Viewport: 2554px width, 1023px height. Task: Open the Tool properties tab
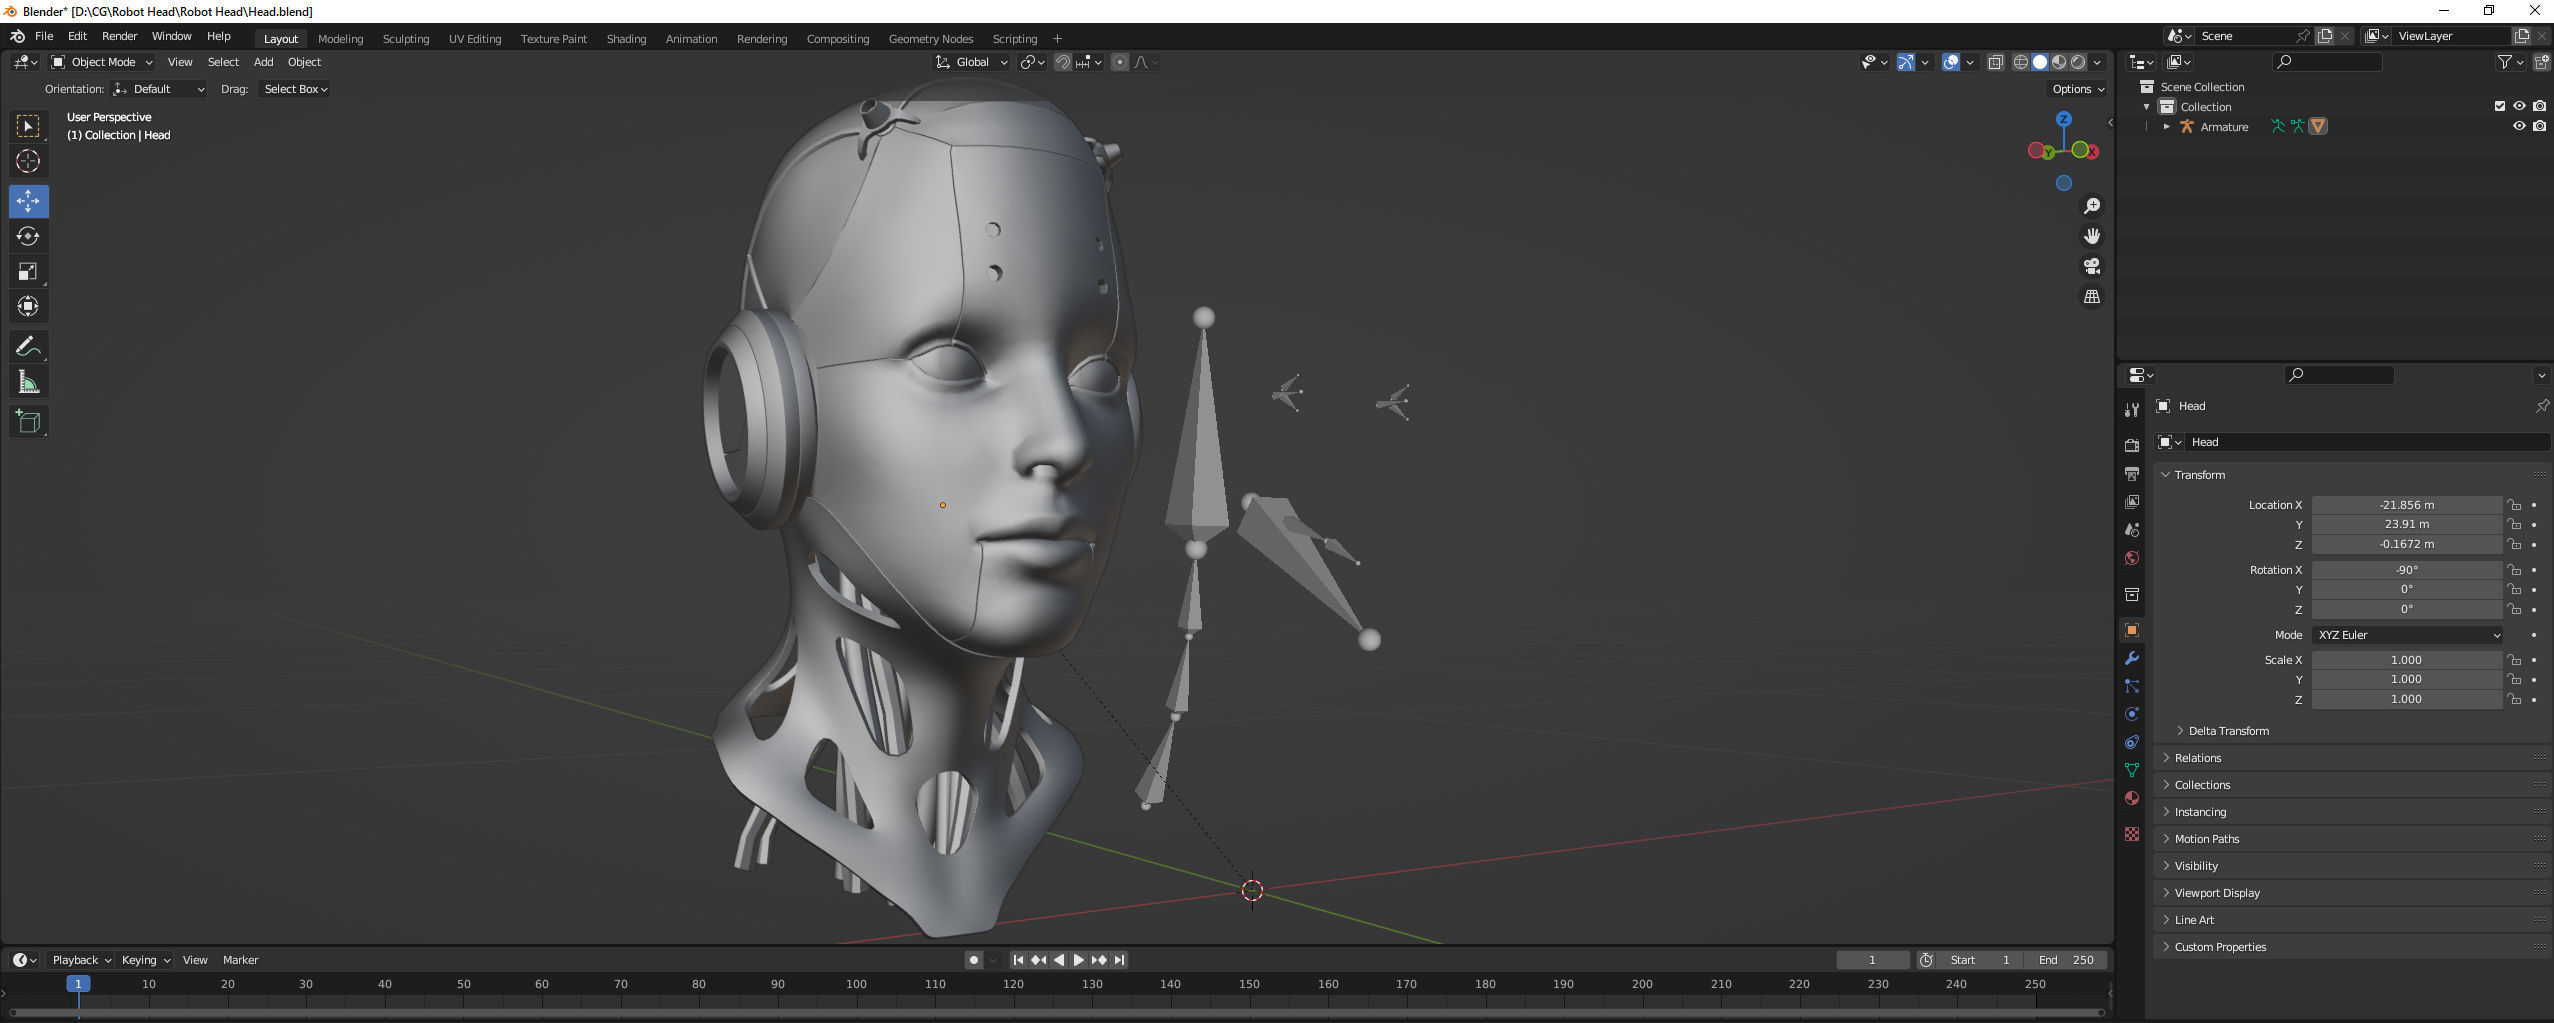2131,410
